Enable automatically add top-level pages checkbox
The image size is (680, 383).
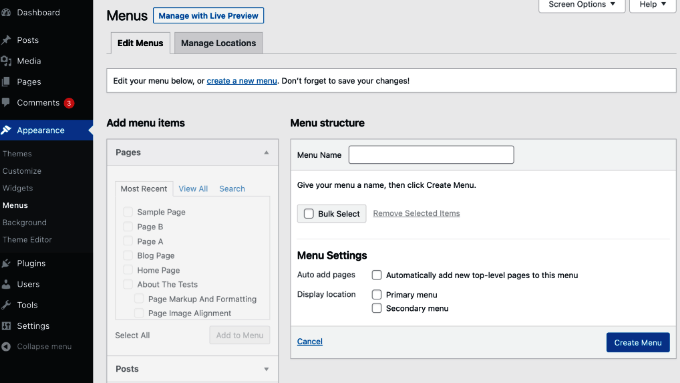pyautogui.click(x=377, y=275)
